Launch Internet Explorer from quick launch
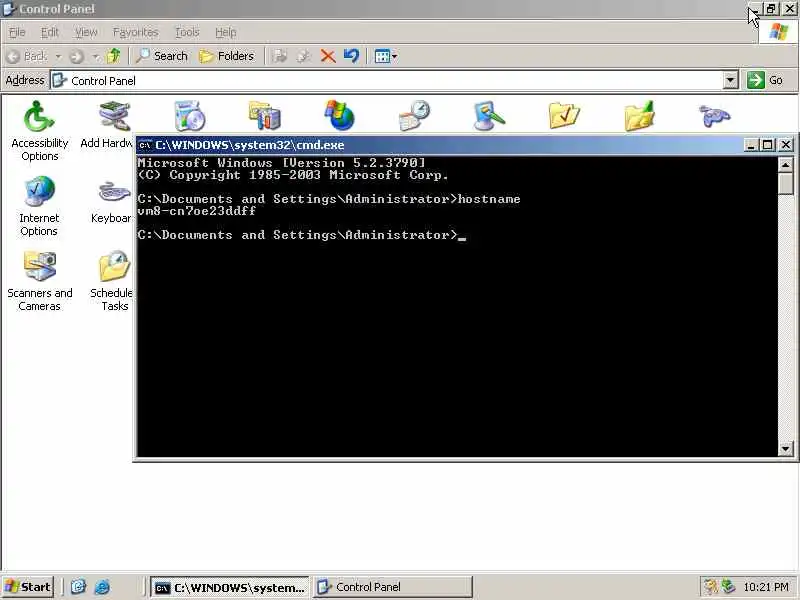Screen dimensions: 800x600 pos(102,587)
